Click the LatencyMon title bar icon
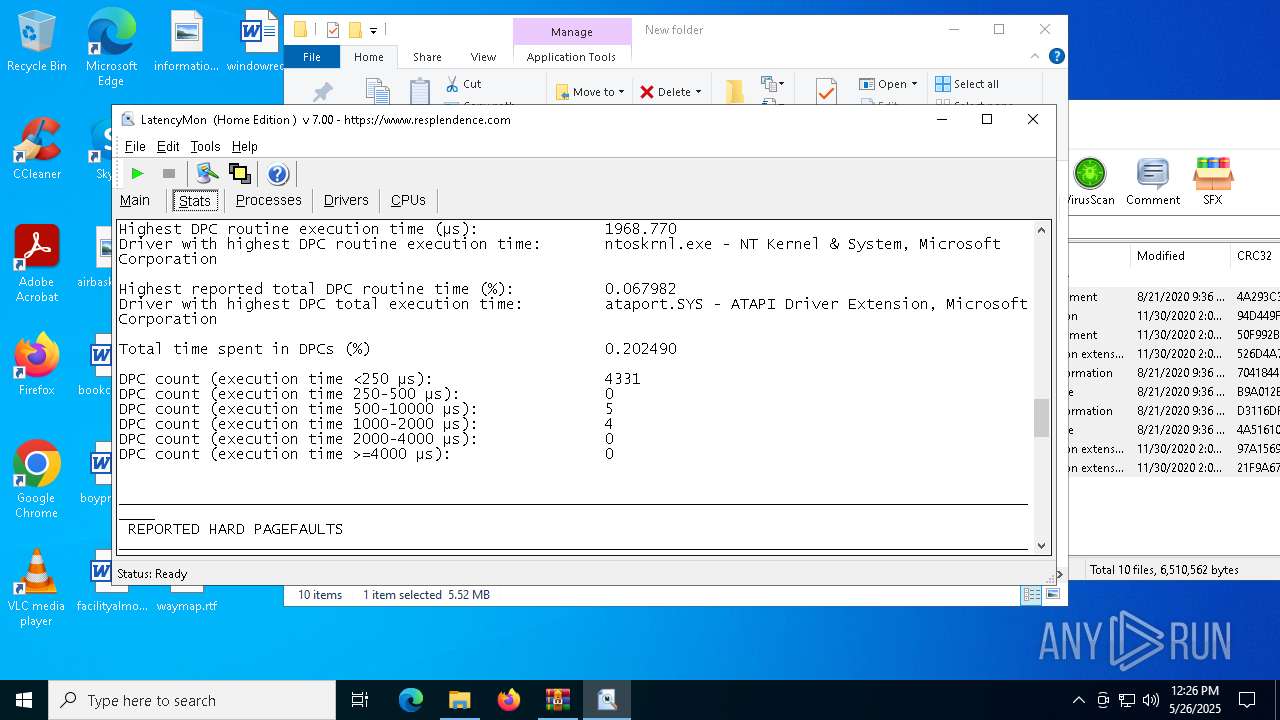 (128, 119)
